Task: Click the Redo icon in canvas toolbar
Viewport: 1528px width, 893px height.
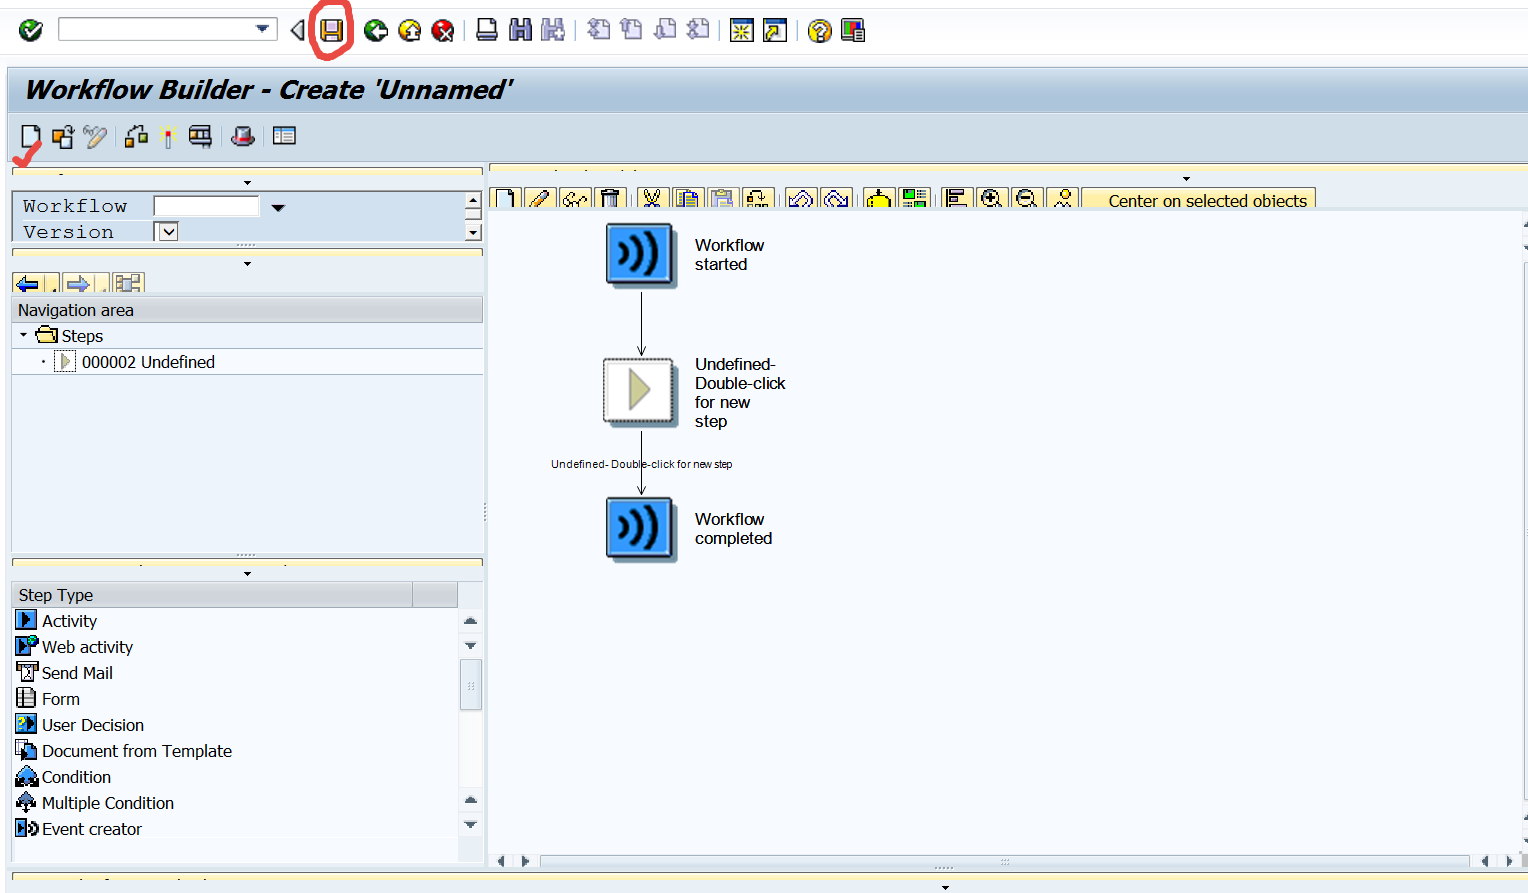Action: (x=836, y=198)
